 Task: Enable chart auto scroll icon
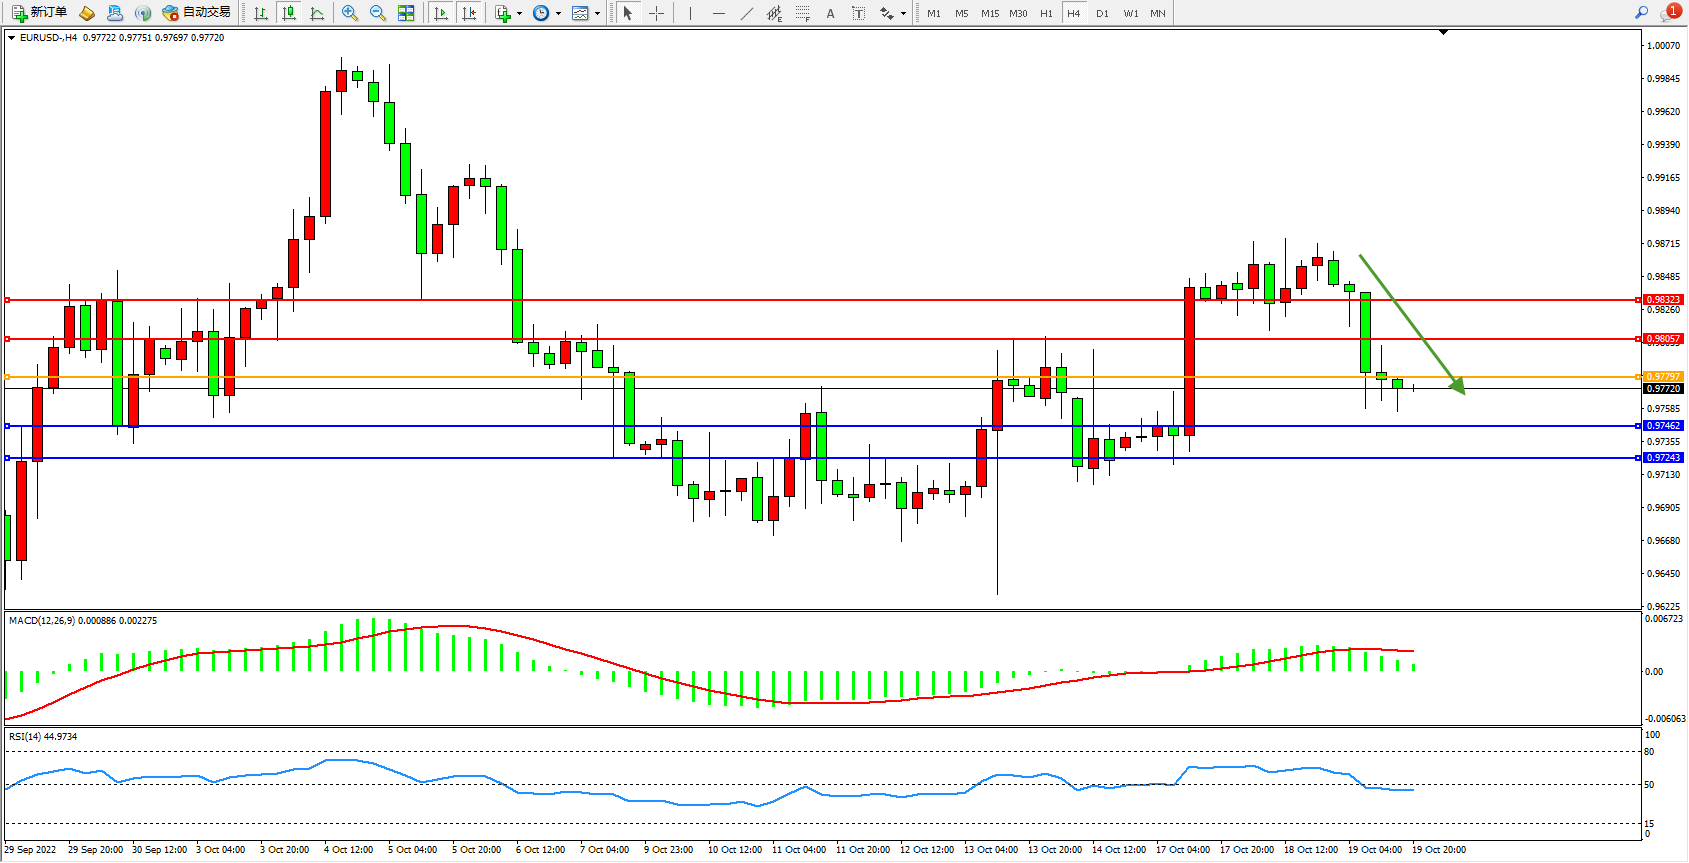pos(441,13)
